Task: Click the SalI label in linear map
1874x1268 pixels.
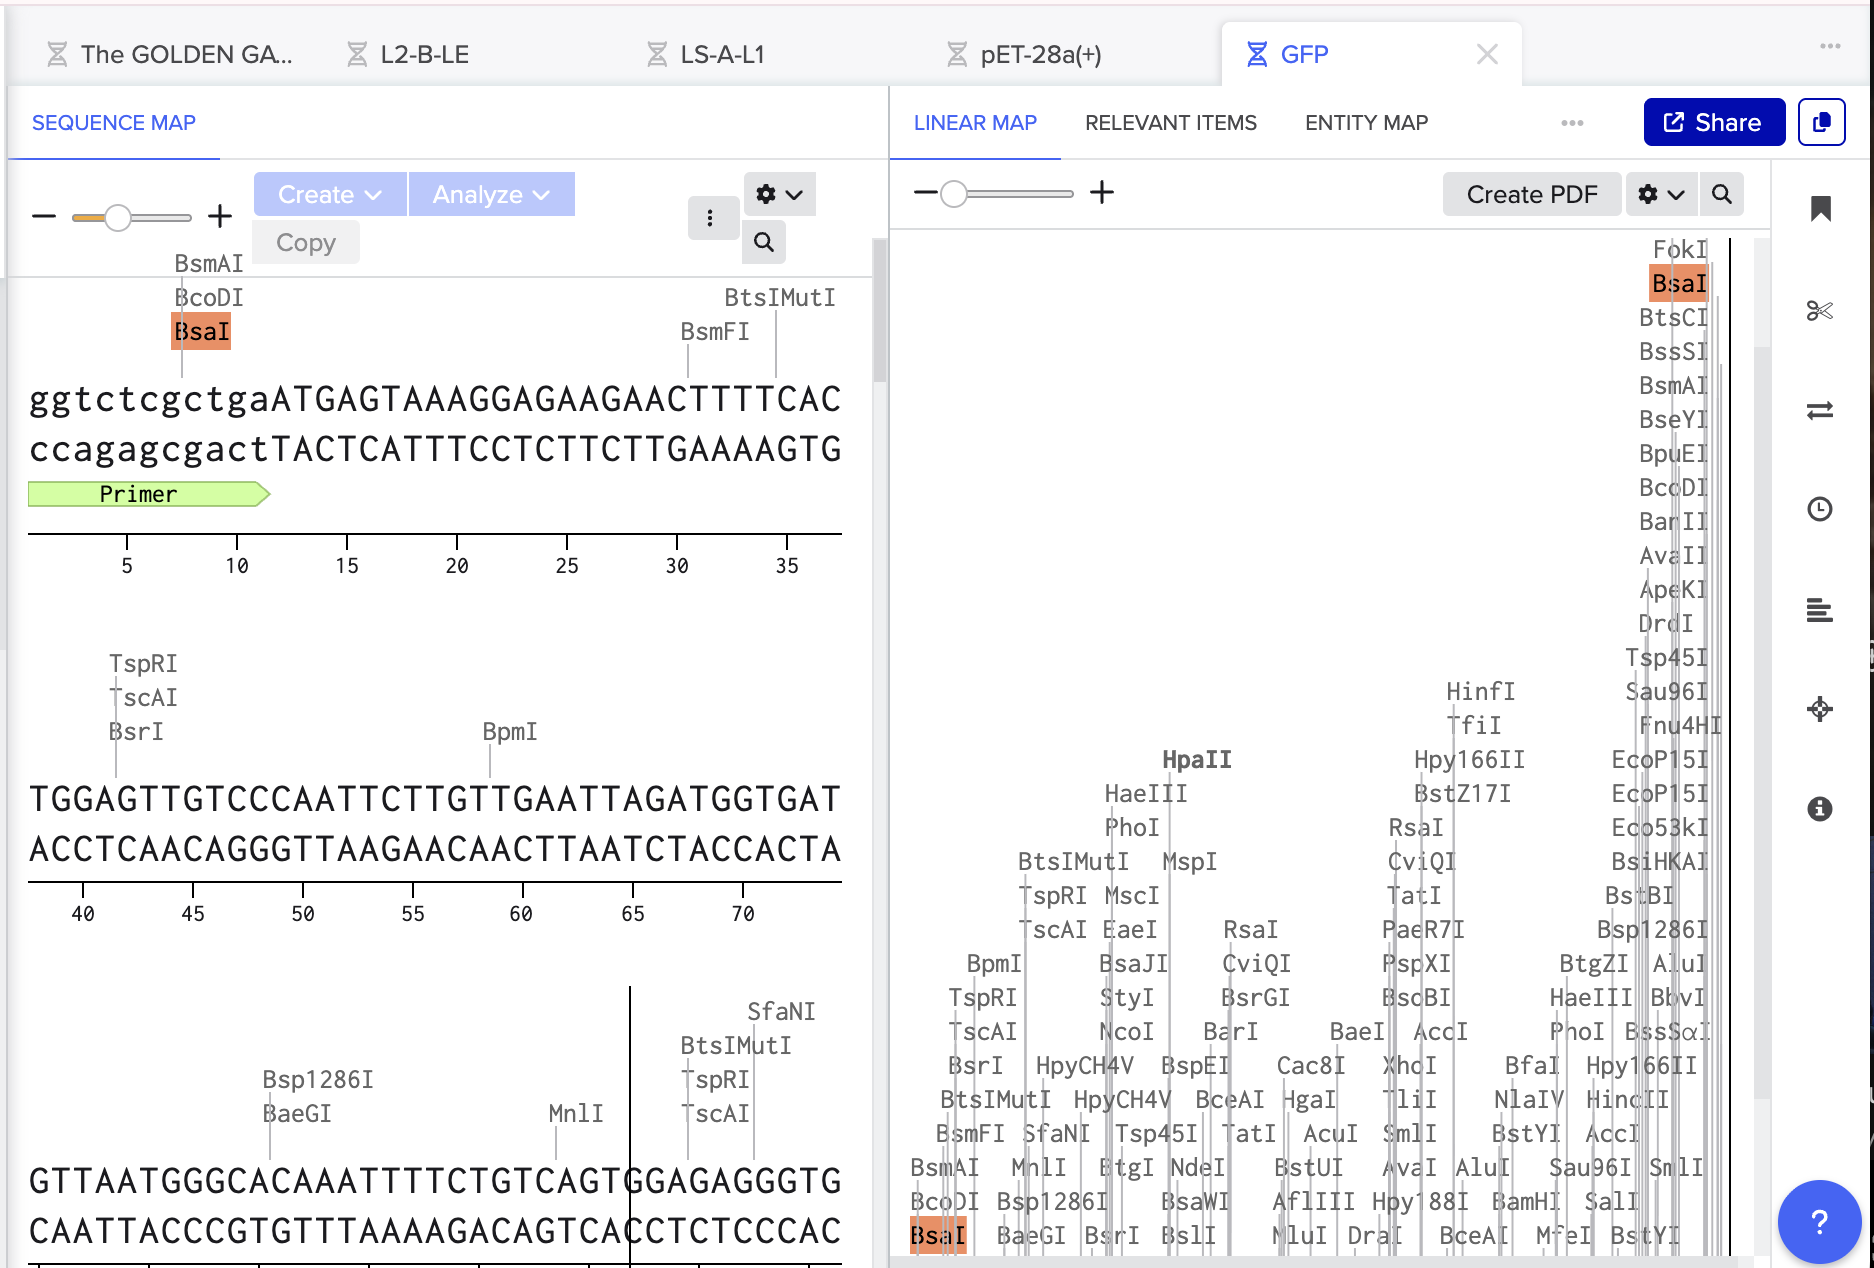Action: pos(1611,1201)
